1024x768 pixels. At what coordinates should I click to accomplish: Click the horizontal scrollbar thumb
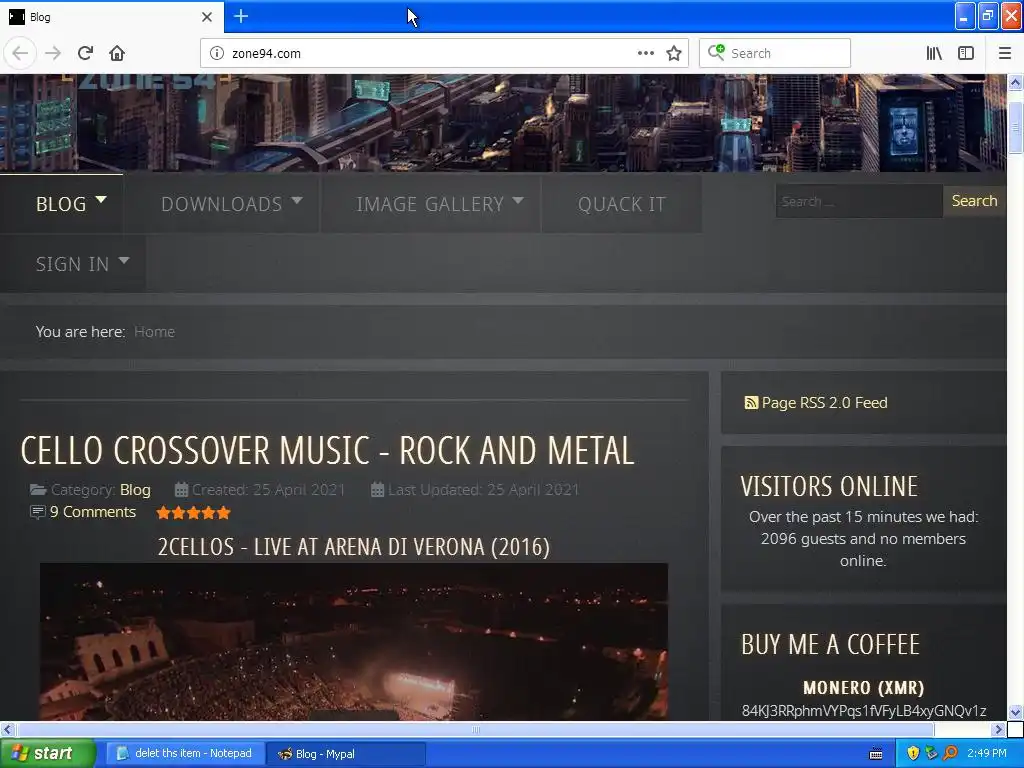(475, 729)
